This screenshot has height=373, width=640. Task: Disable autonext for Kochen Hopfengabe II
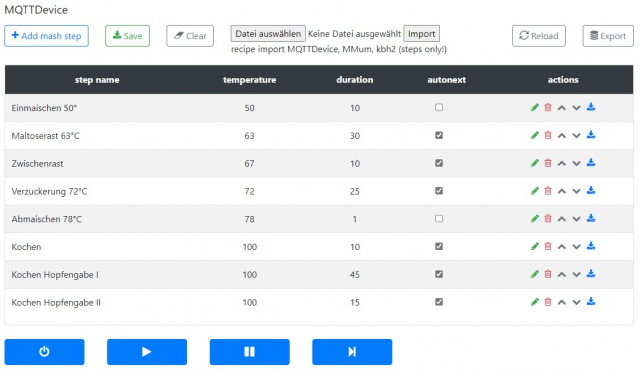(439, 302)
